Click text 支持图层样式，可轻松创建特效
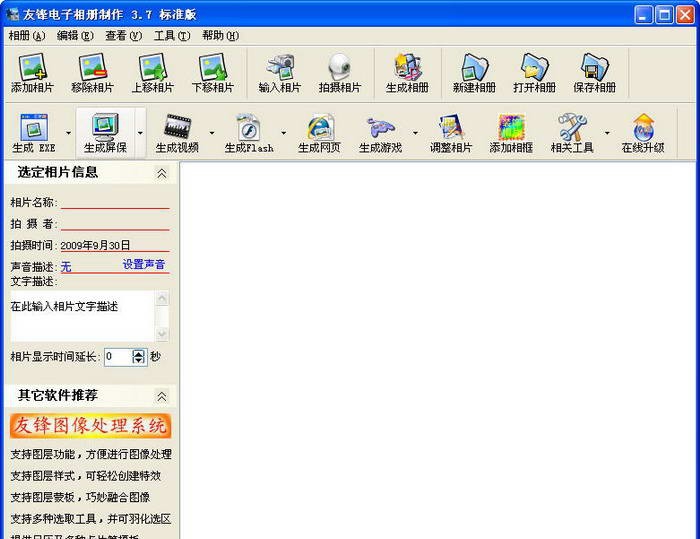The width and height of the screenshot is (700, 539). pos(86,476)
